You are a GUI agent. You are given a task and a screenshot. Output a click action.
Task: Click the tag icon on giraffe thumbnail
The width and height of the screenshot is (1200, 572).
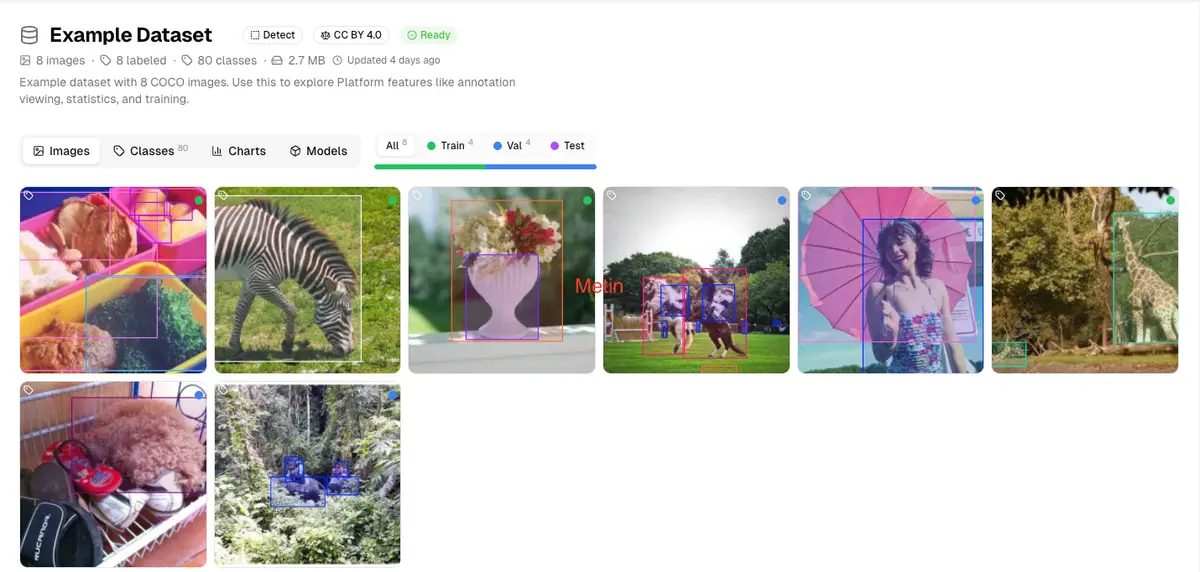click(1000, 196)
